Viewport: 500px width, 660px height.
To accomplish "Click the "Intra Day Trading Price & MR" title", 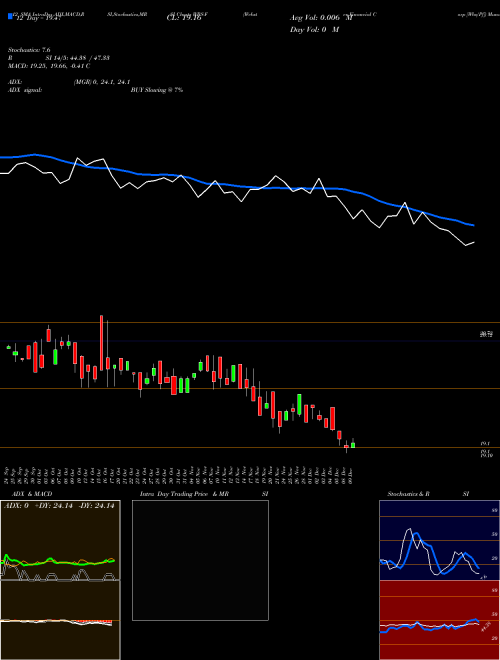I will (x=184, y=494).
